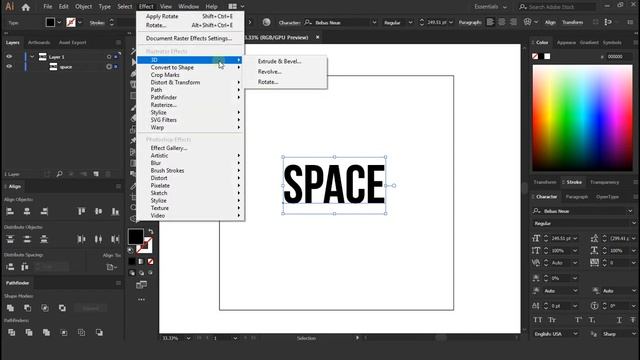Pick a color from the Color spectrum
The height and width of the screenshot is (360, 640).
tap(582, 118)
